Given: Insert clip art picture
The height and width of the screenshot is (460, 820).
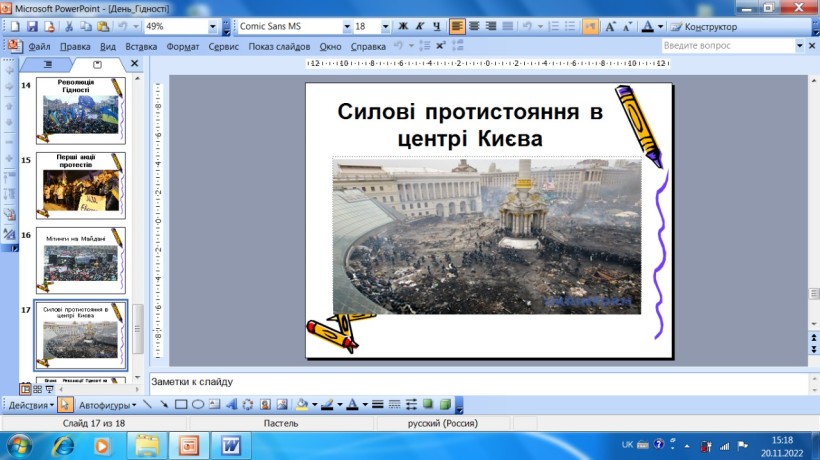Looking at the screenshot, I should coord(265,405).
